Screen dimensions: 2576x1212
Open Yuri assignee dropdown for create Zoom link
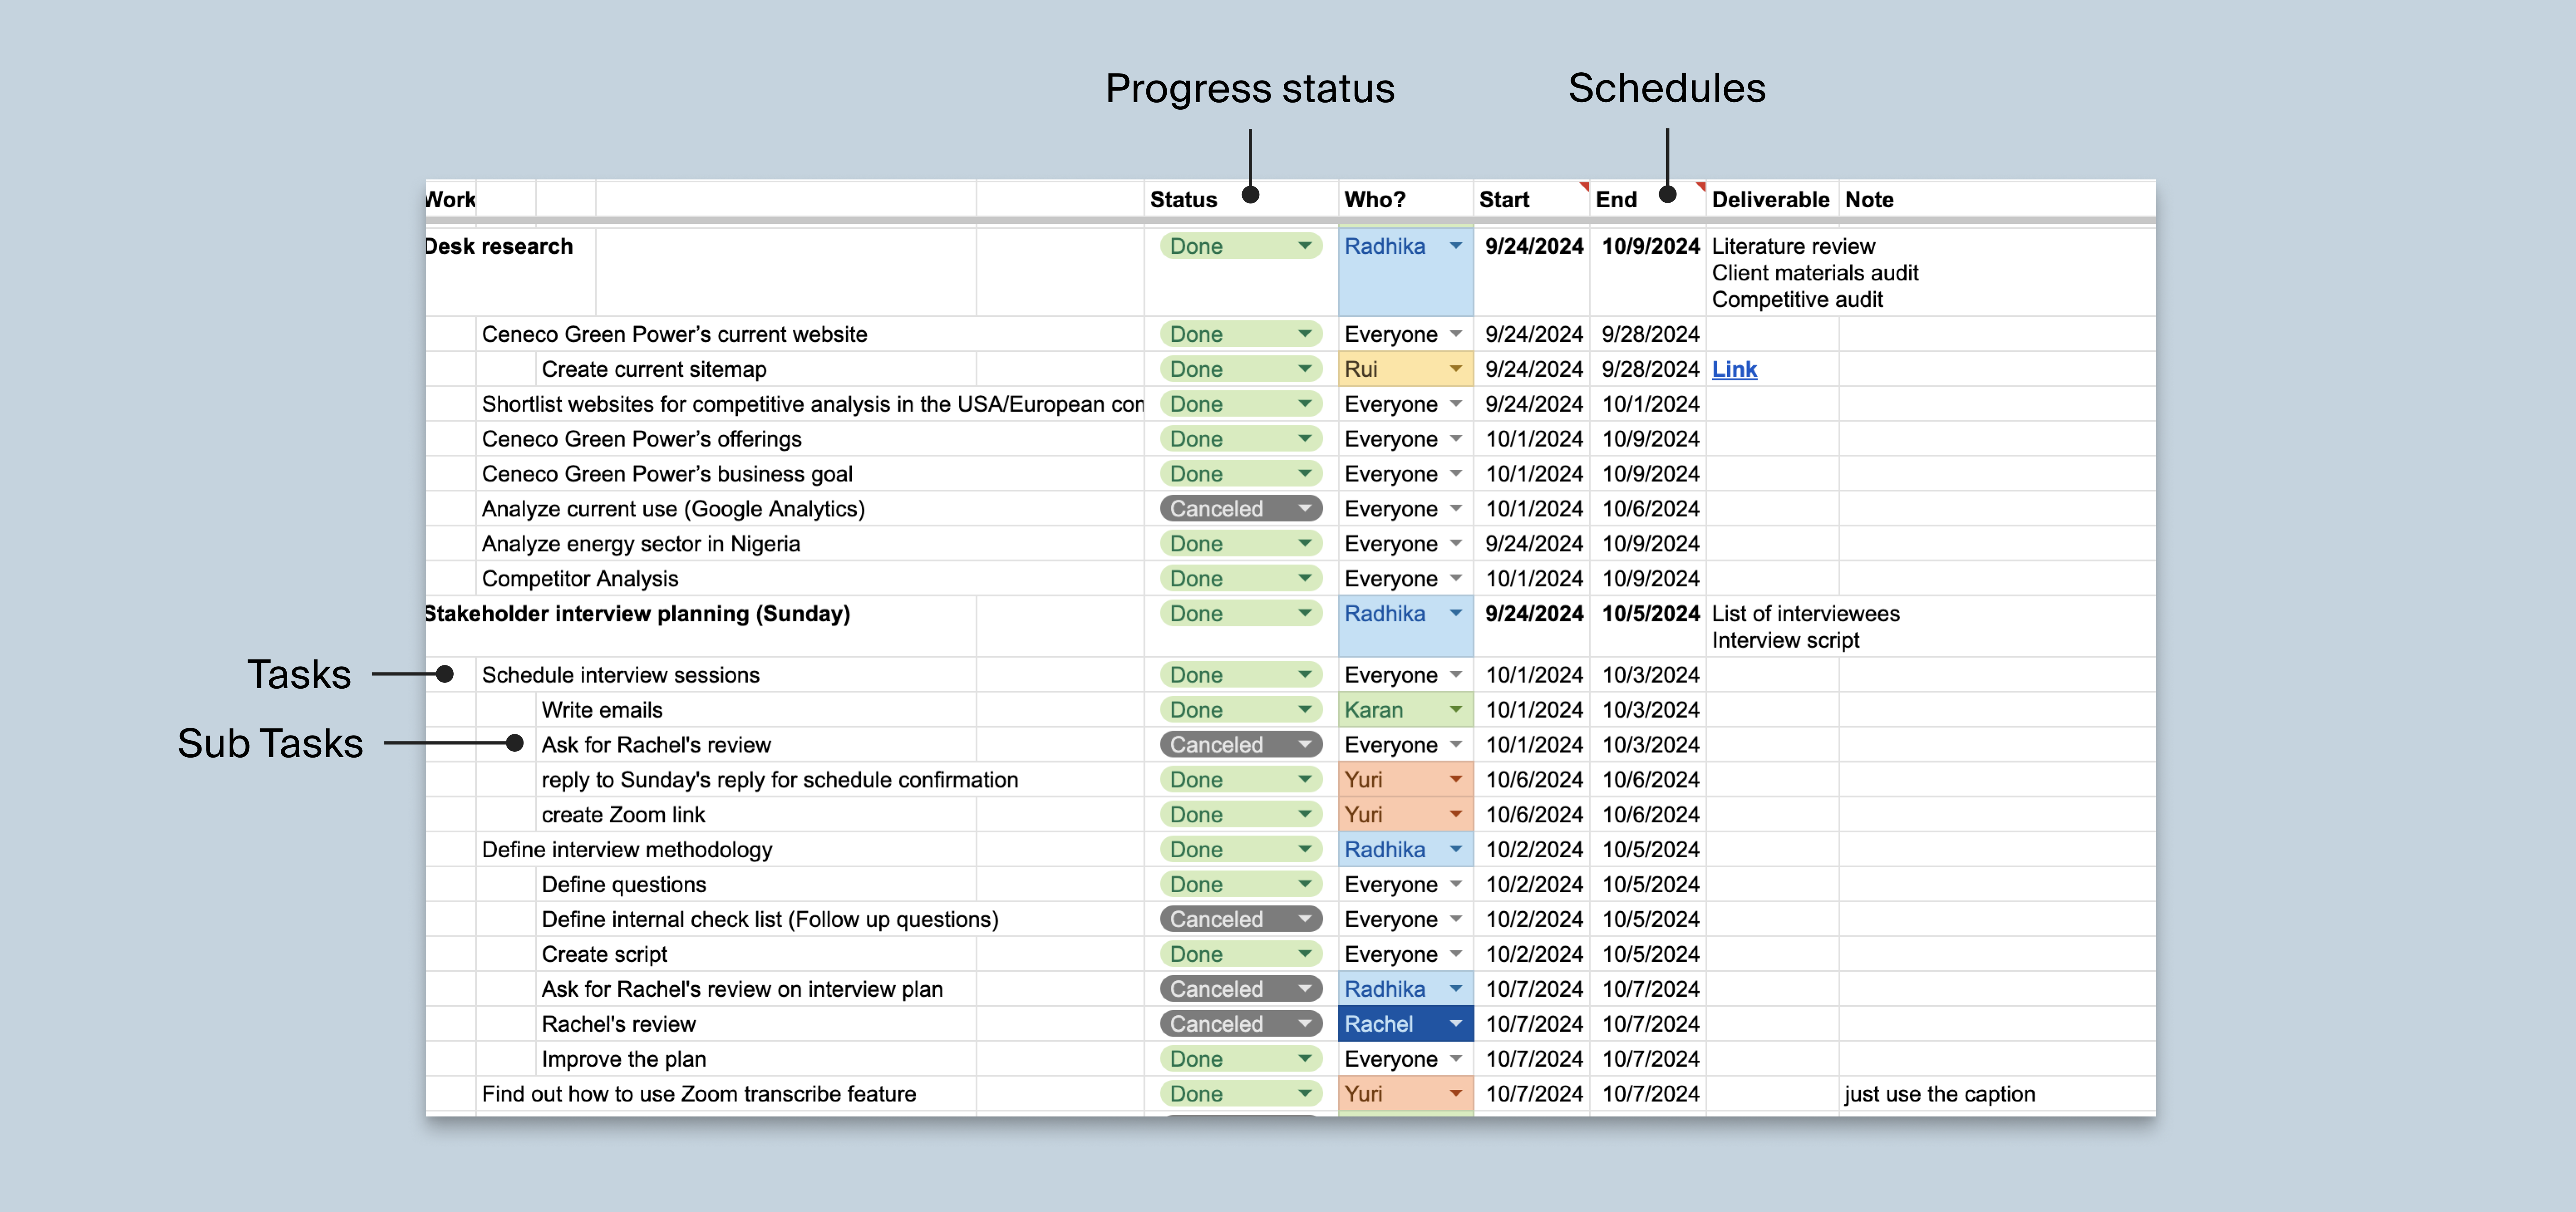1405,815
